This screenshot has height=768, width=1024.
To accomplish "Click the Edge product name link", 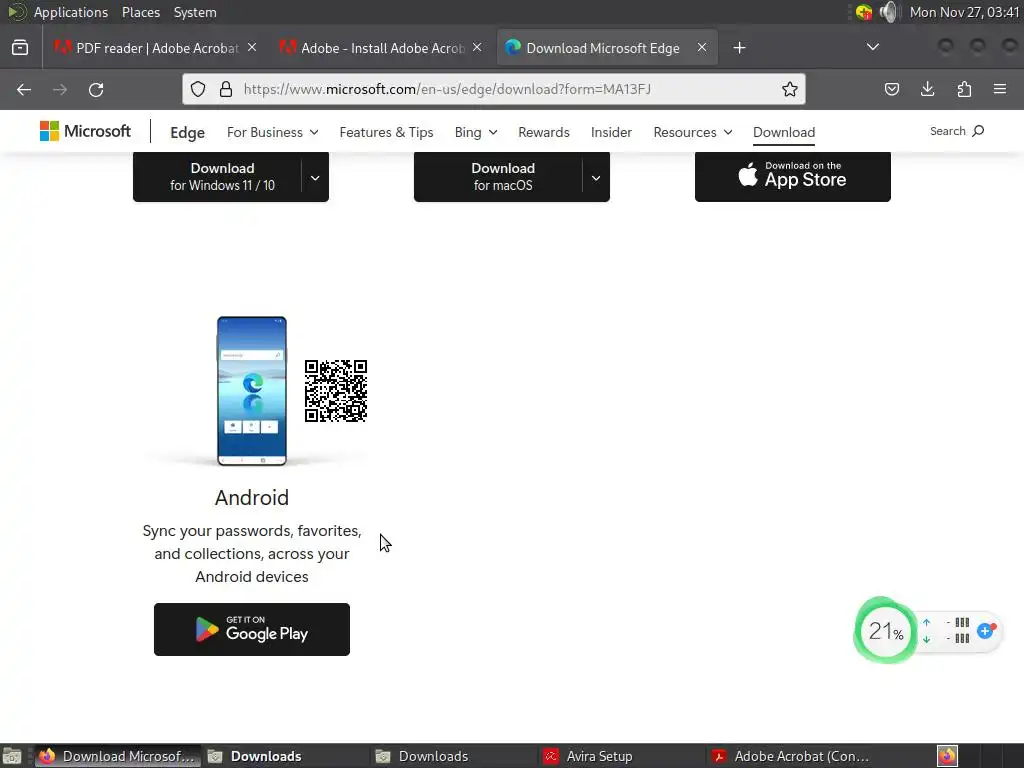I will [187, 133].
